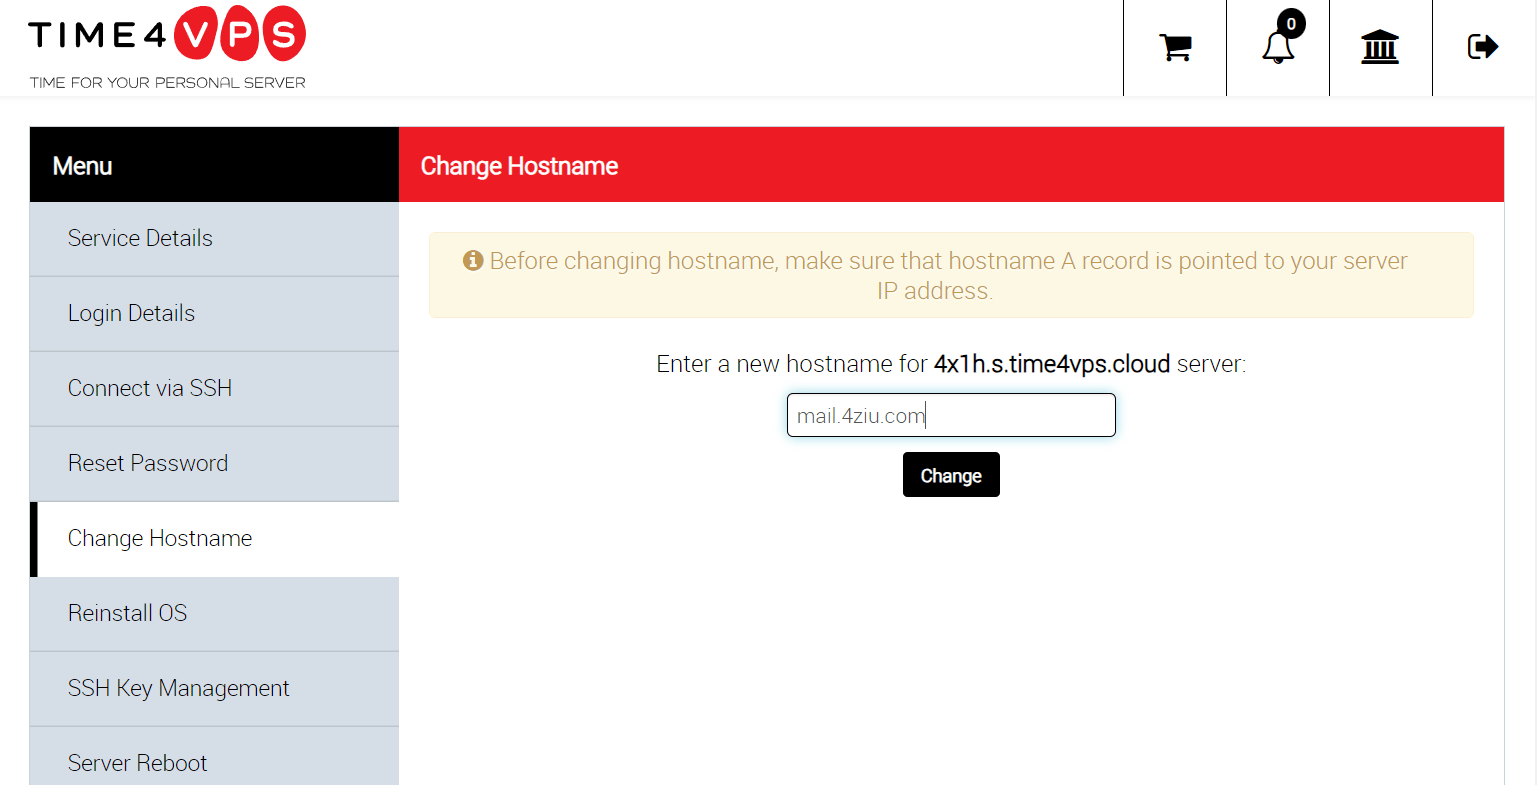Click the info icon in the warning notice
The width and height of the screenshot is (1537, 785).
point(473,261)
